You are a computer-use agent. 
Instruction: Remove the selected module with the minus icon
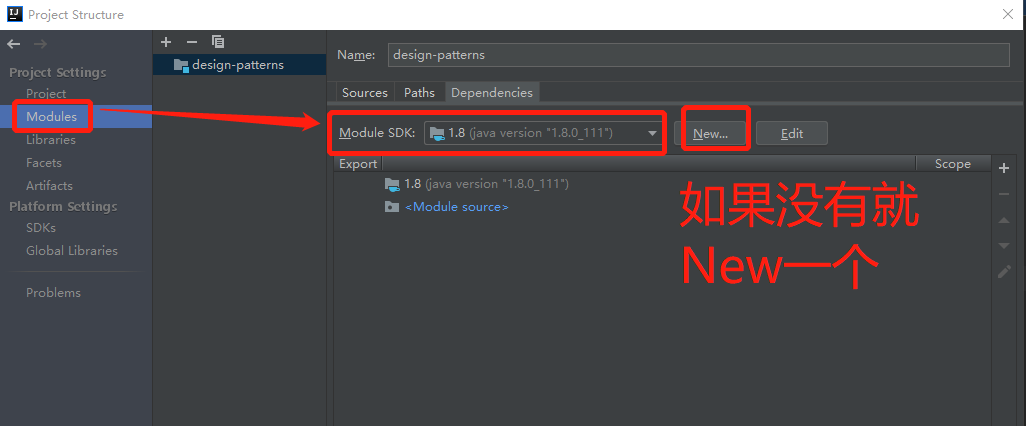pyautogui.click(x=192, y=42)
